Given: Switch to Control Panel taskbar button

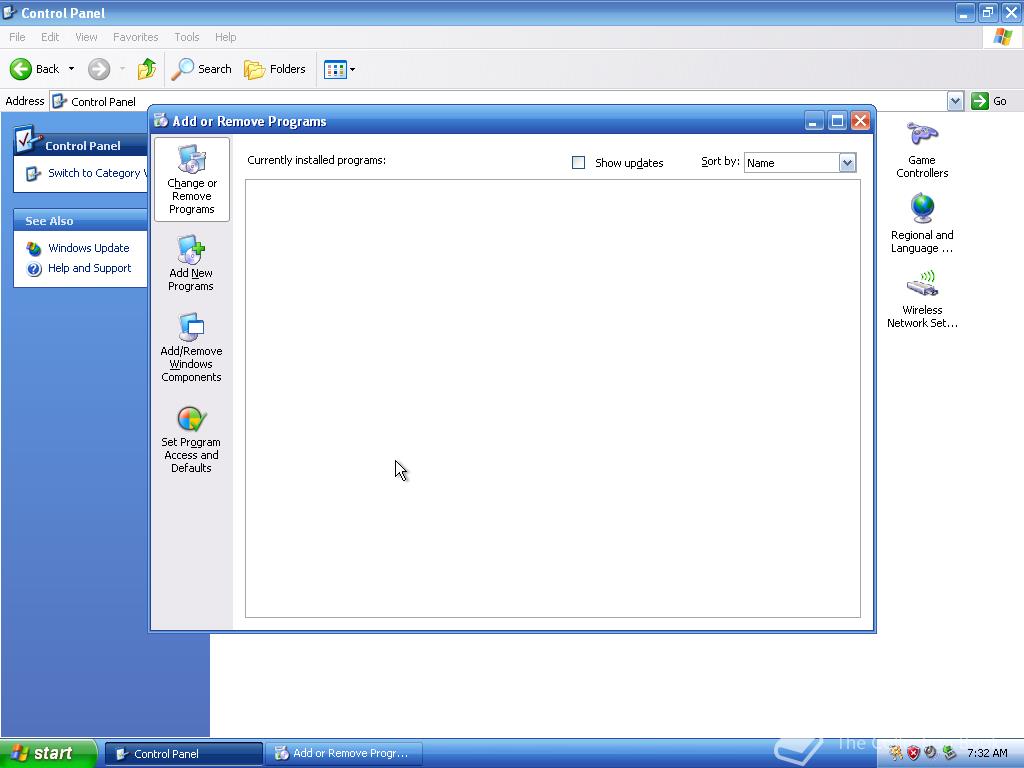Looking at the screenshot, I should (x=184, y=754).
